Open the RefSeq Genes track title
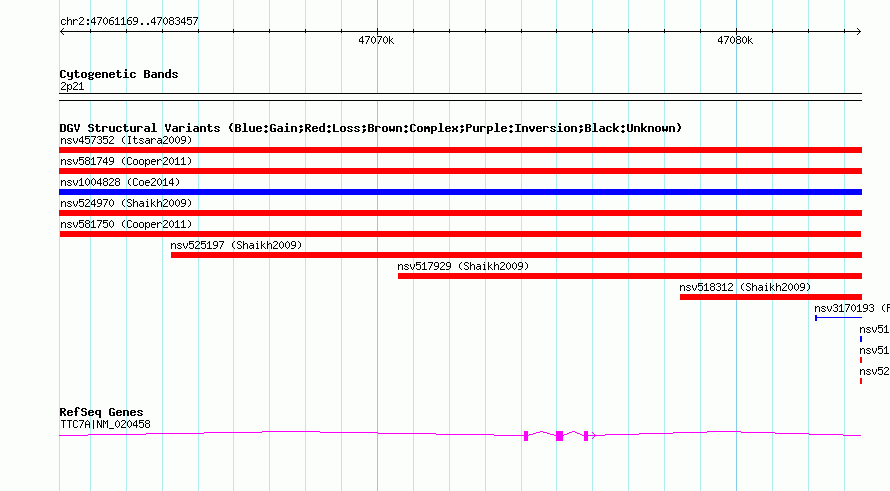 tap(101, 412)
